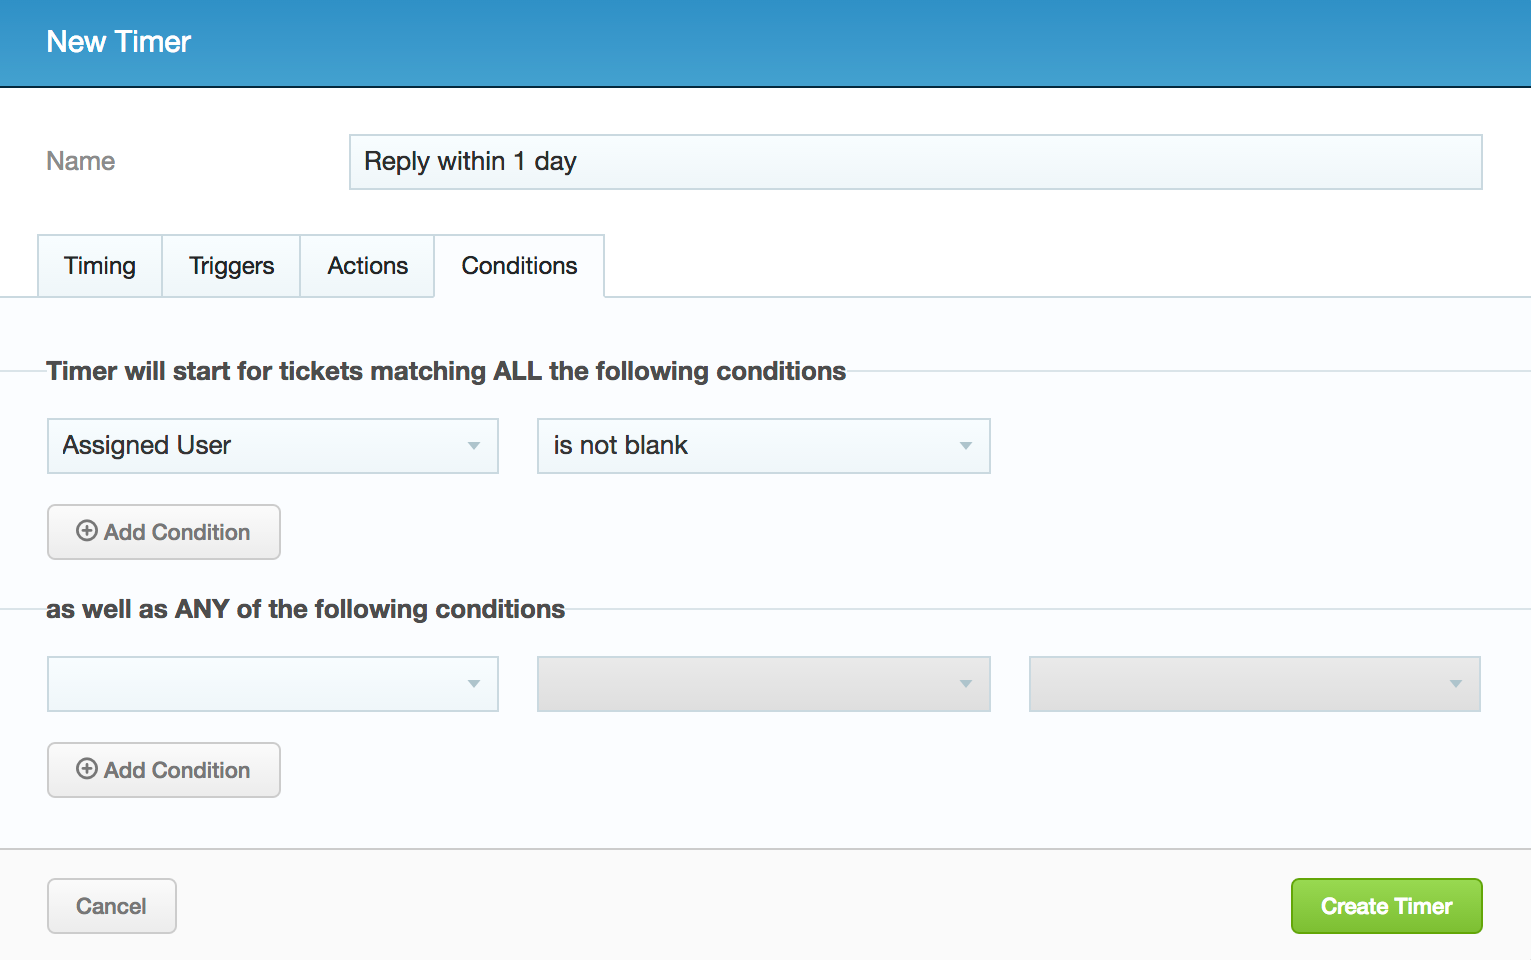Open the Triggers tab
1531x960 pixels.
[231, 266]
